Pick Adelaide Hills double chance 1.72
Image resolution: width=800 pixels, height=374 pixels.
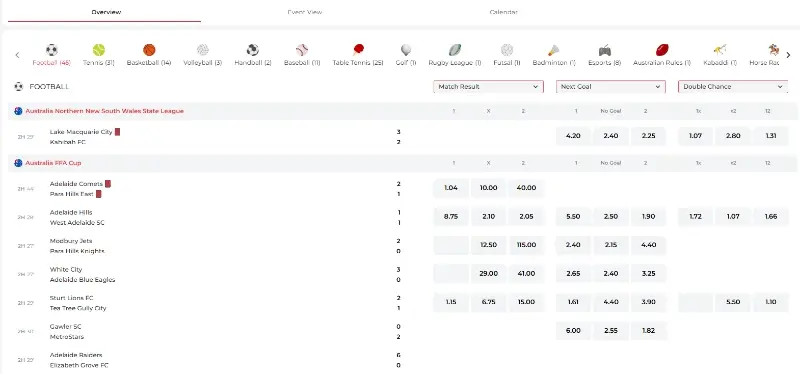(695, 216)
